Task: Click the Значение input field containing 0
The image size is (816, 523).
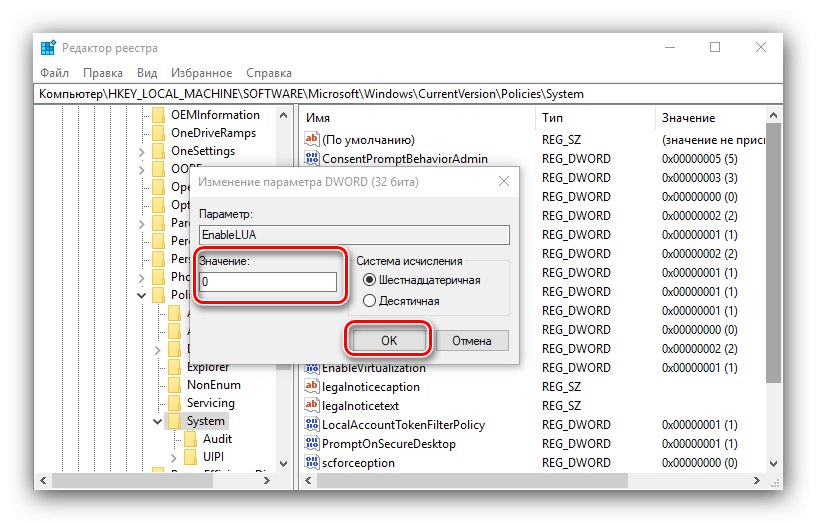Action: click(x=268, y=282)
